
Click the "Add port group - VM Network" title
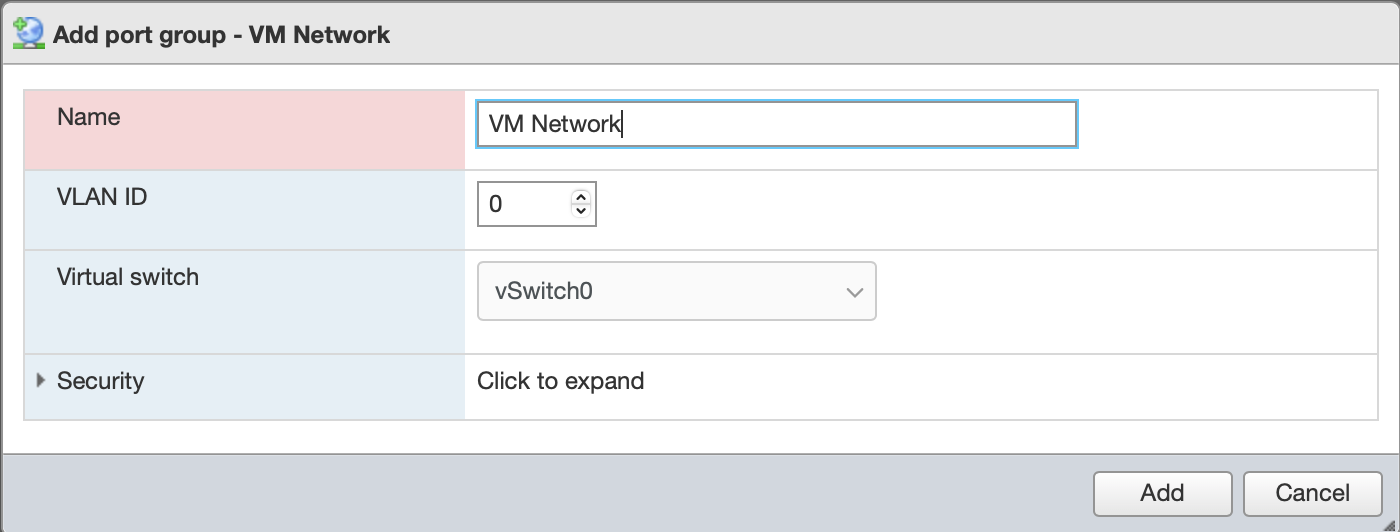221,35
